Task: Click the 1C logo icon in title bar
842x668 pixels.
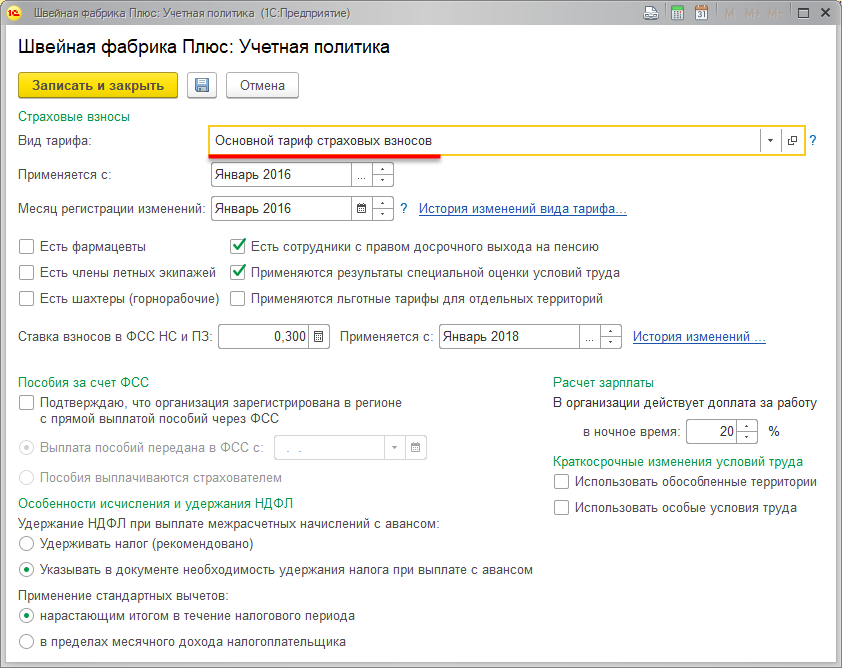Action: (x=14, y=13)
